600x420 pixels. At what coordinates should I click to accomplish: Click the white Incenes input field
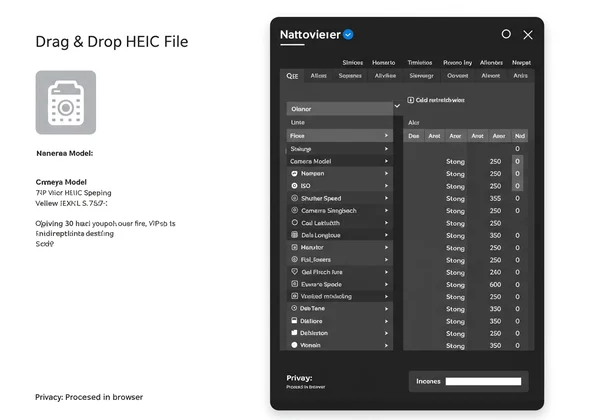point(483,381)
